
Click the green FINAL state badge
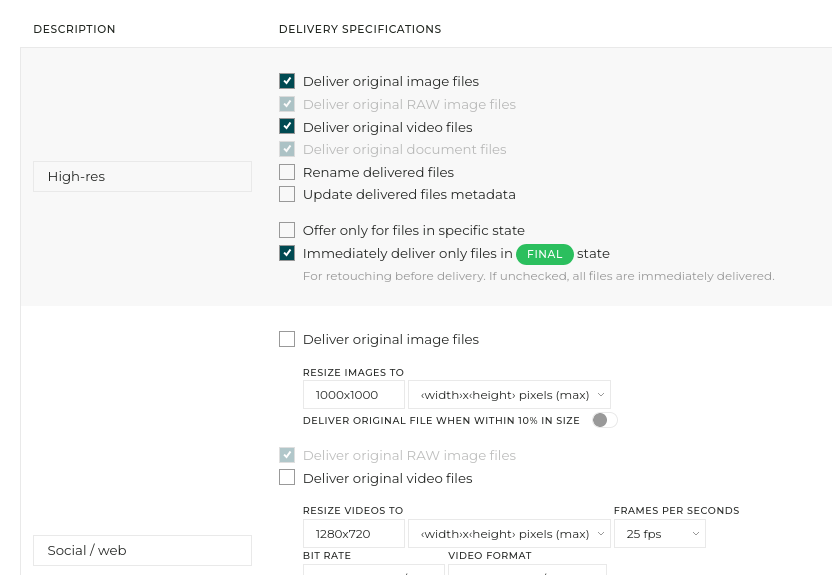pos(544,254)
